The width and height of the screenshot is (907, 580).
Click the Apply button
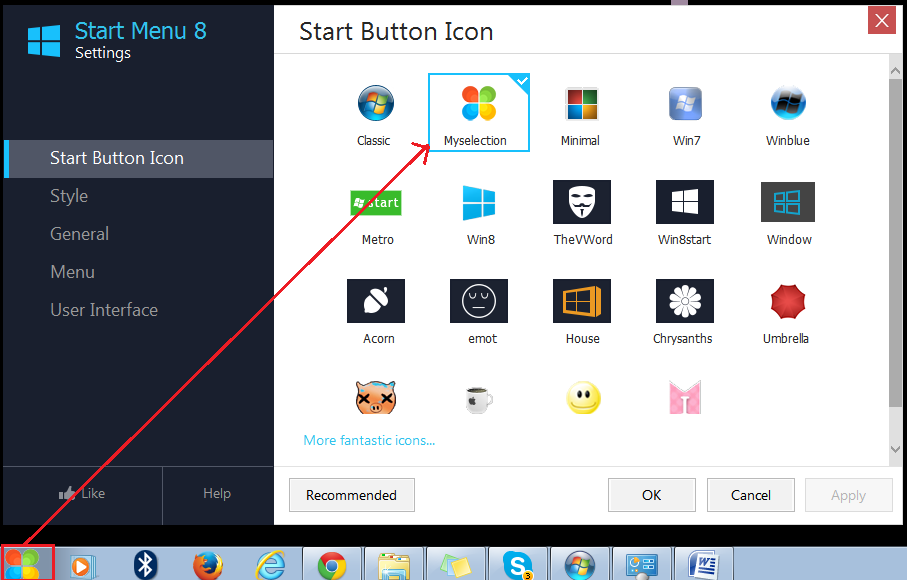point(849,495)
